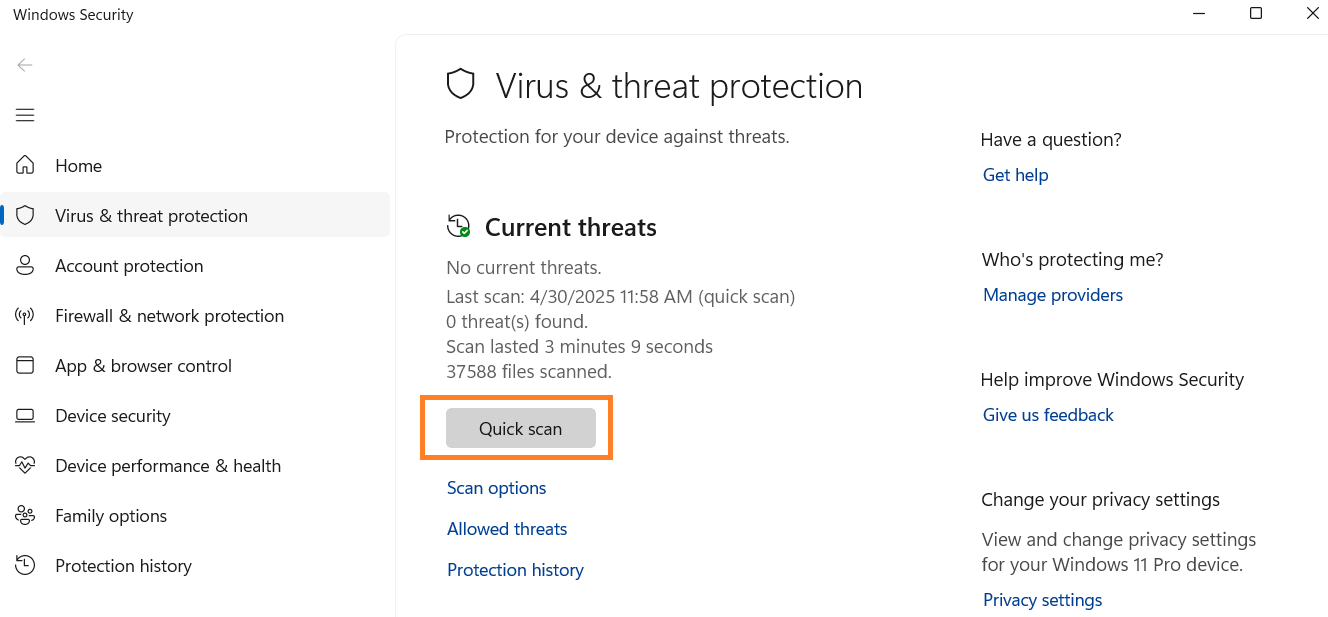The image size is (1328, 617).
Task: Expand the hamburger navigation menu
Action: click(25, 115)
